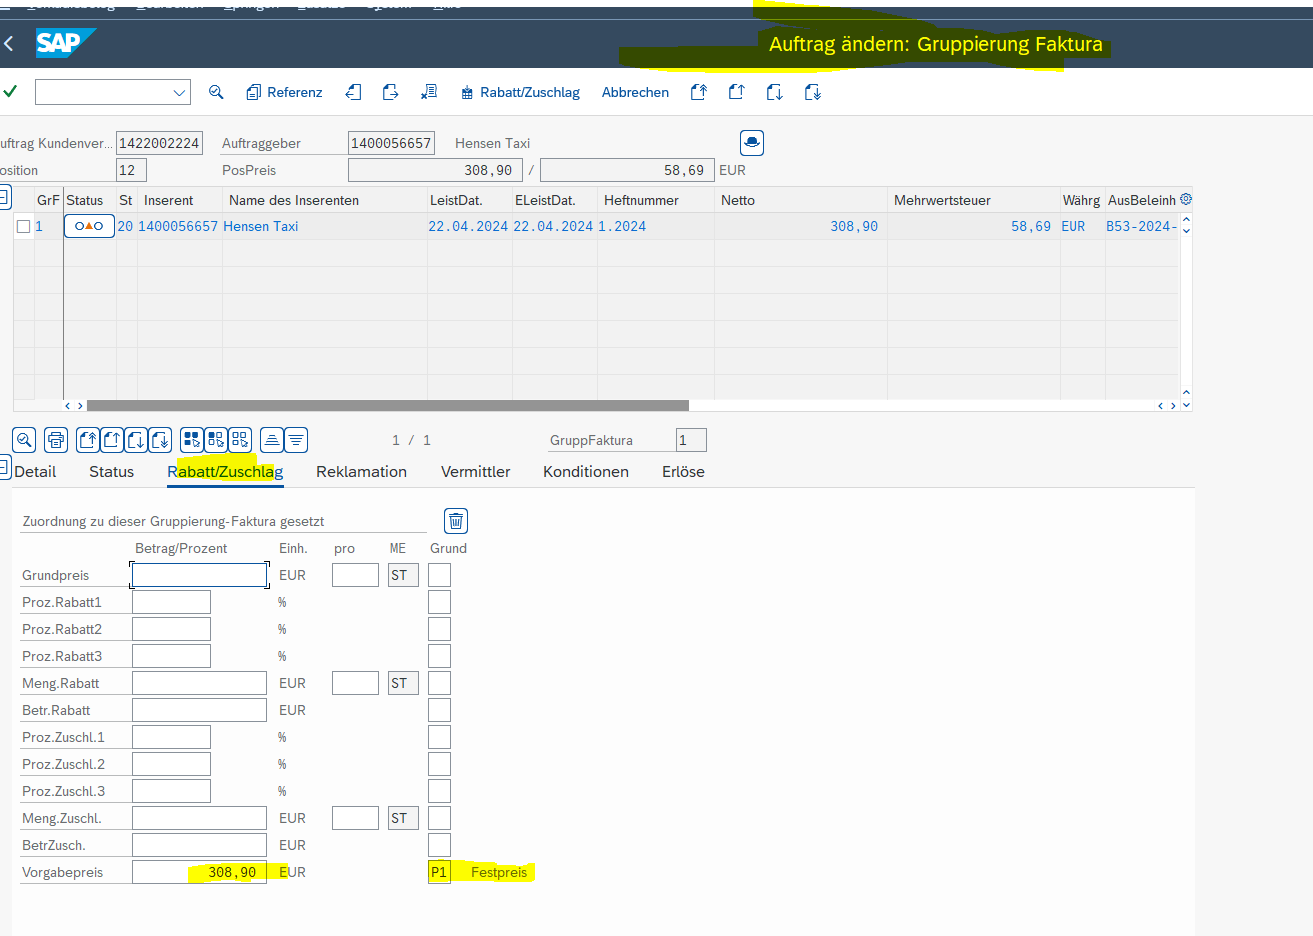1313x936 pixels.
Task: Click the Grund field for Grundpreis row
Action: point(439,575)
